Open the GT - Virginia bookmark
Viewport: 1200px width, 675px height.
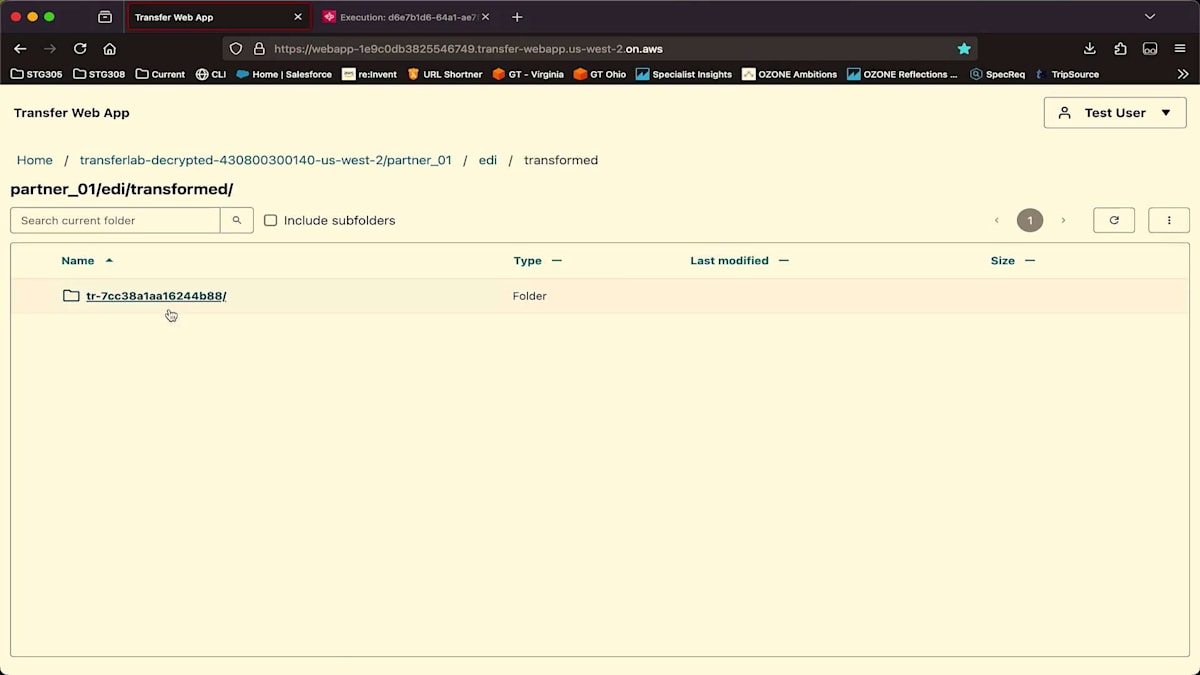pos(529,74)
